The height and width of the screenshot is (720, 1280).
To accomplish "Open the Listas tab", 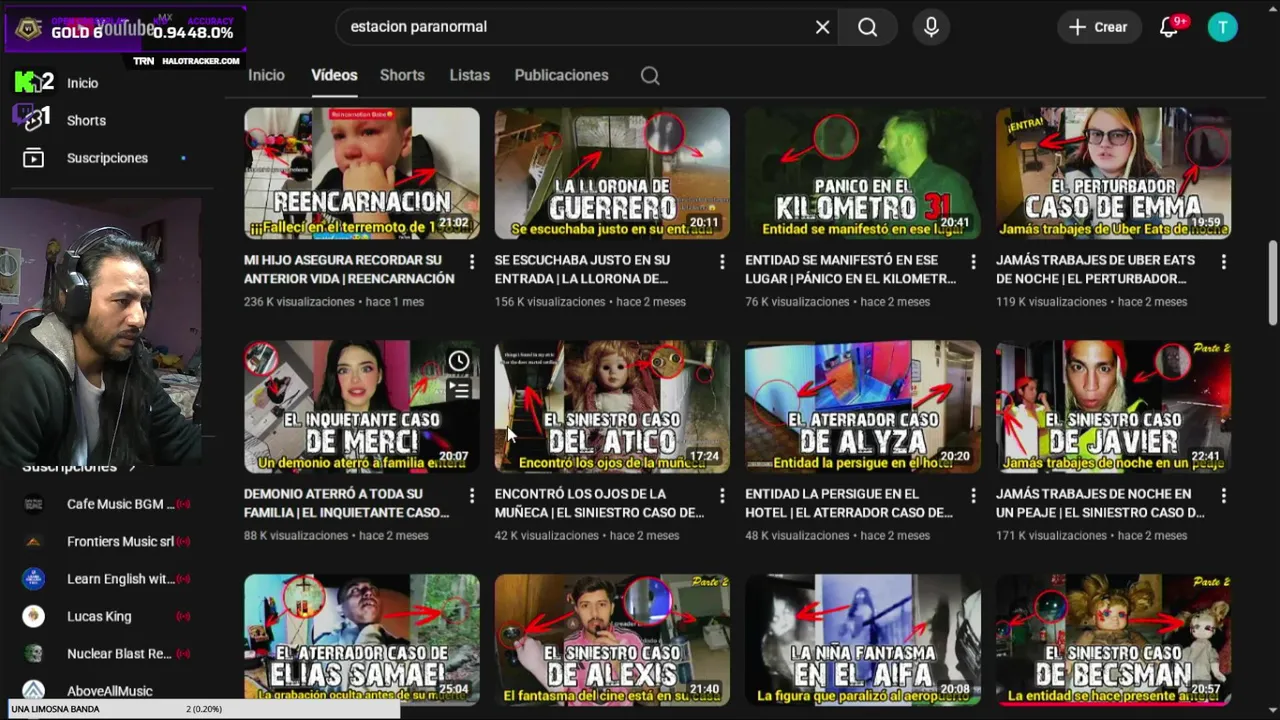I will click(x=469, y=75).
